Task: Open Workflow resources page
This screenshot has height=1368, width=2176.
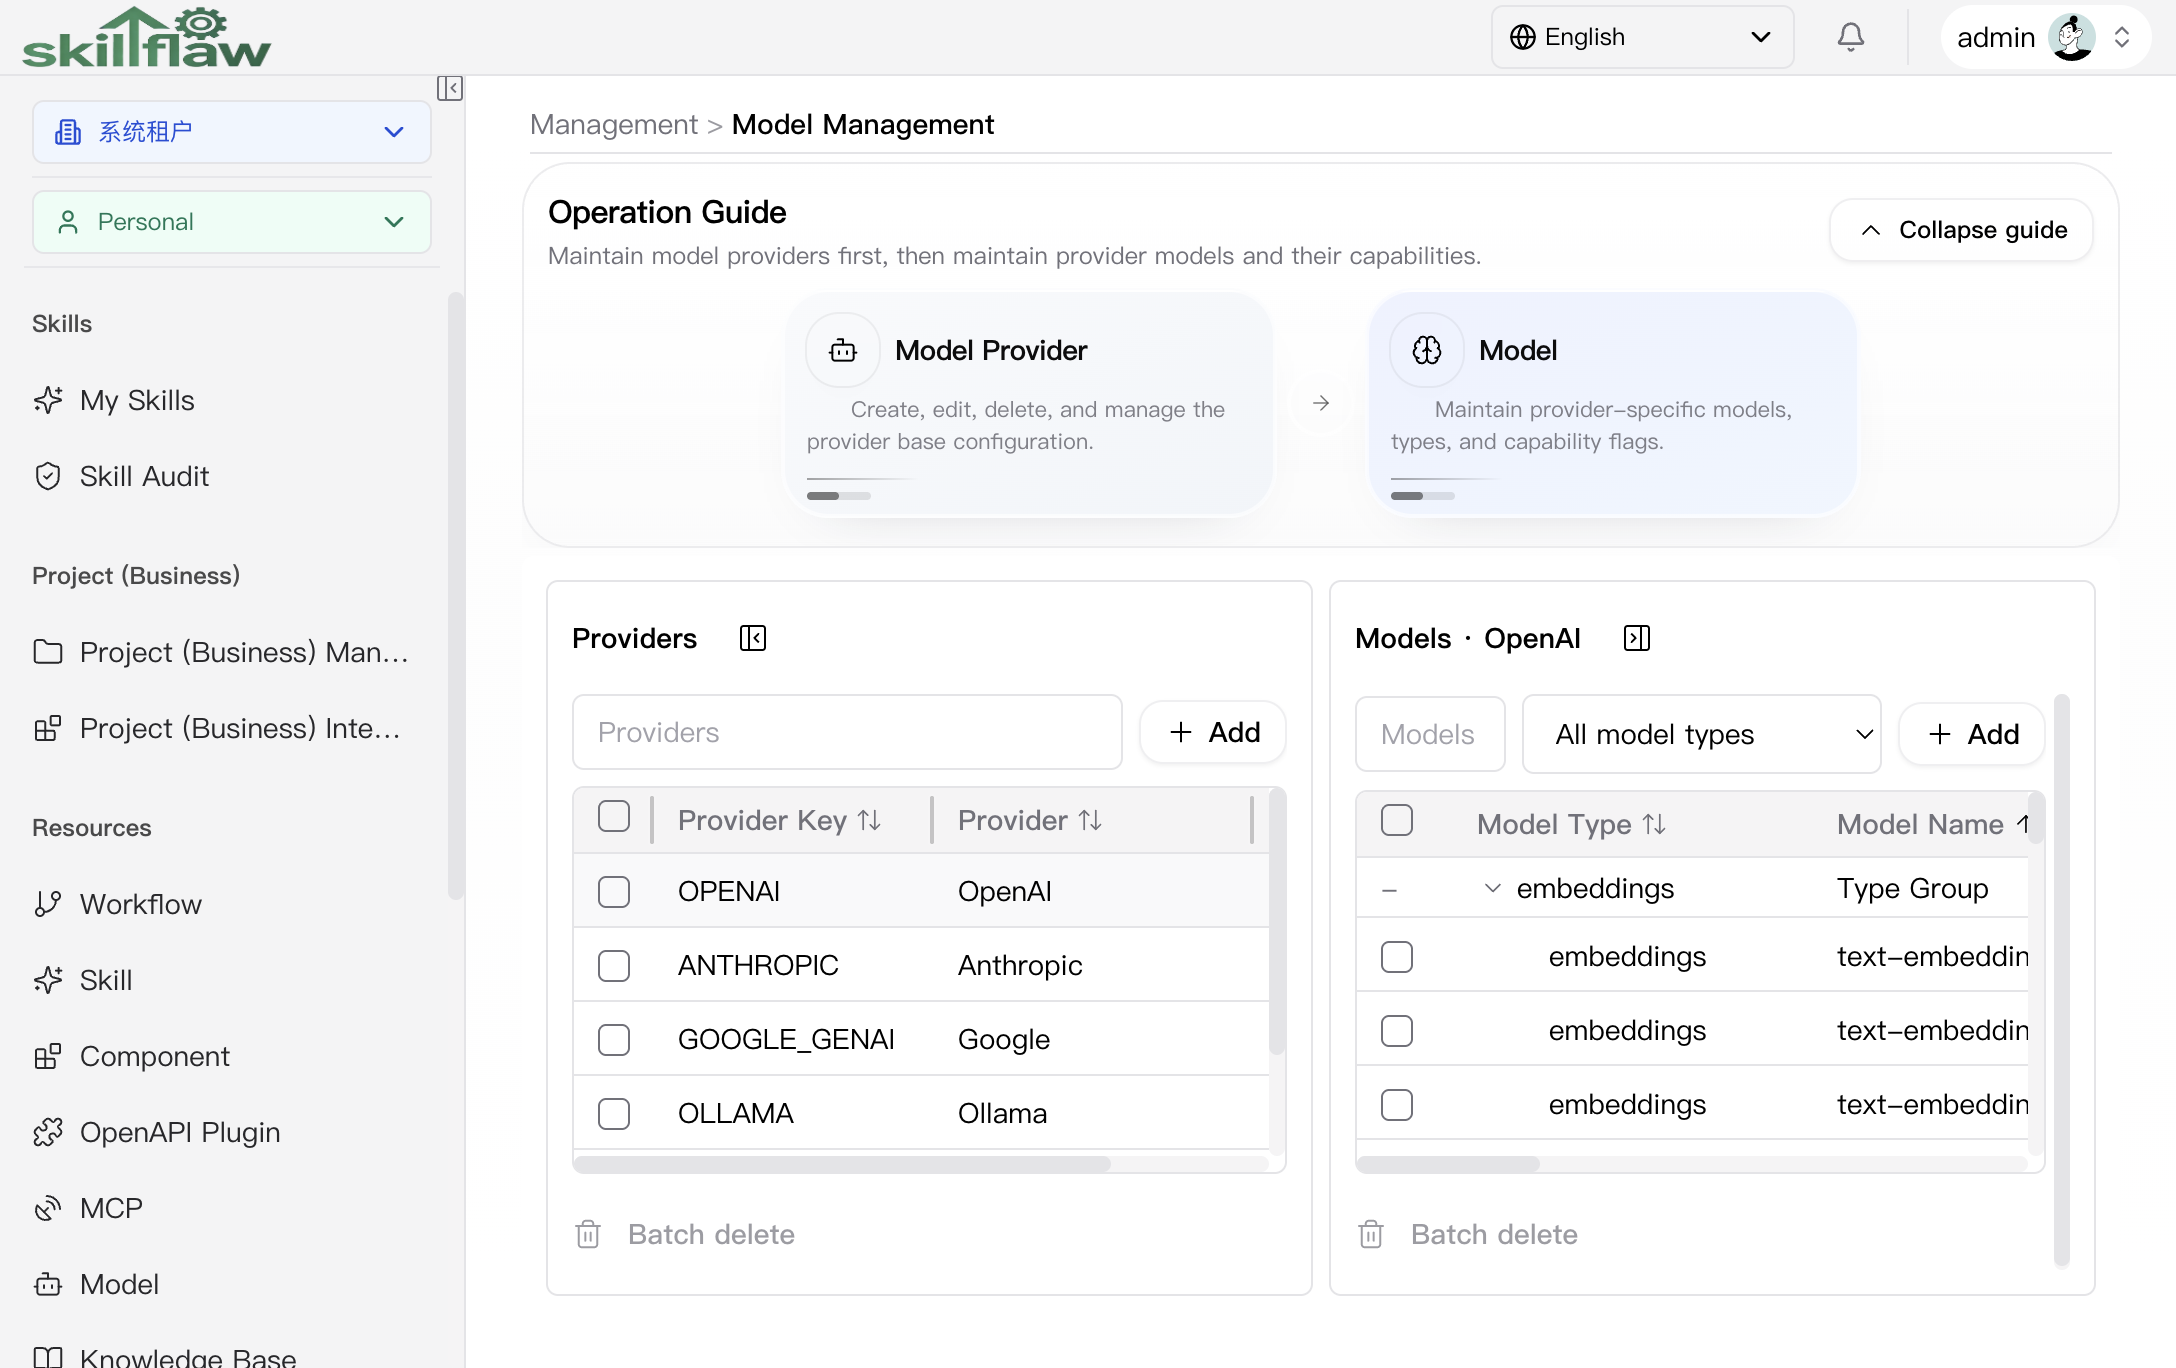Action: (141, 904)
